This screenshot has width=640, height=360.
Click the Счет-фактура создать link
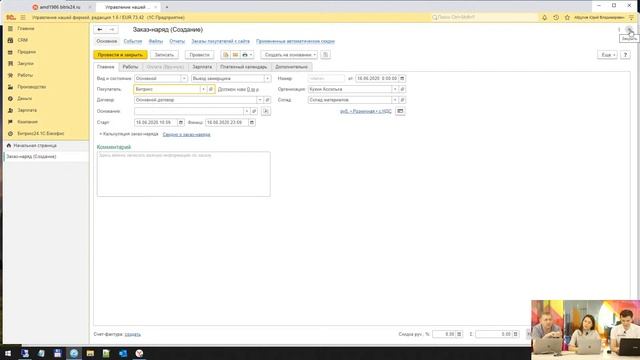tap(133, 334)
